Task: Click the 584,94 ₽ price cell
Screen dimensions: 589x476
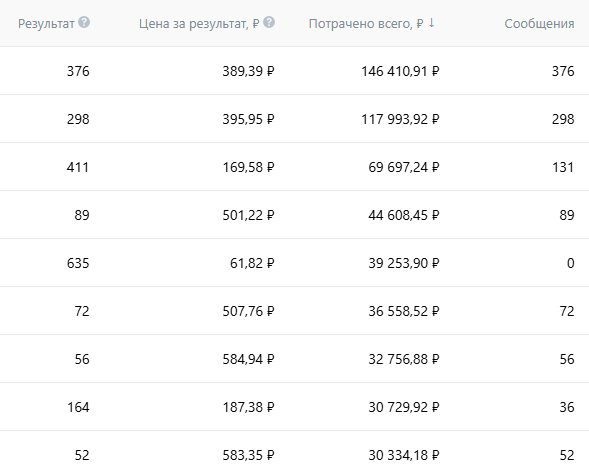Action: point(248,359)
